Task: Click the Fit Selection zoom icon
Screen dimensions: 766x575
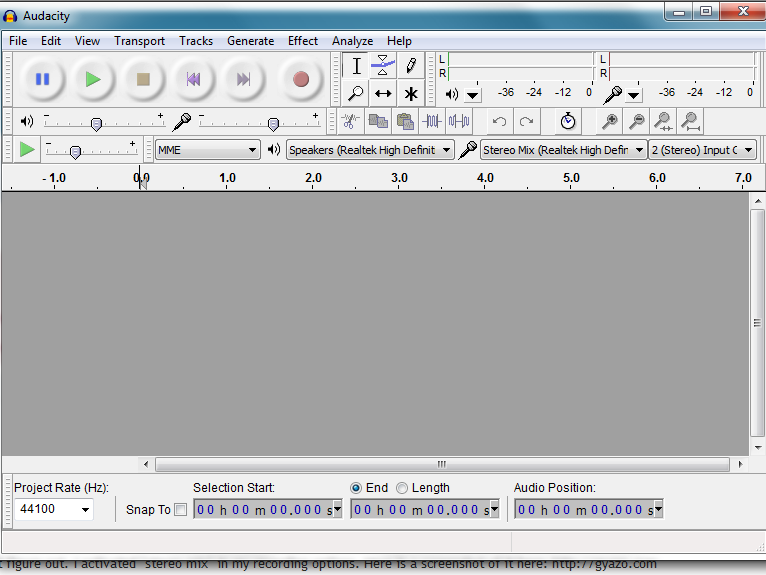Action: [663, 121]
